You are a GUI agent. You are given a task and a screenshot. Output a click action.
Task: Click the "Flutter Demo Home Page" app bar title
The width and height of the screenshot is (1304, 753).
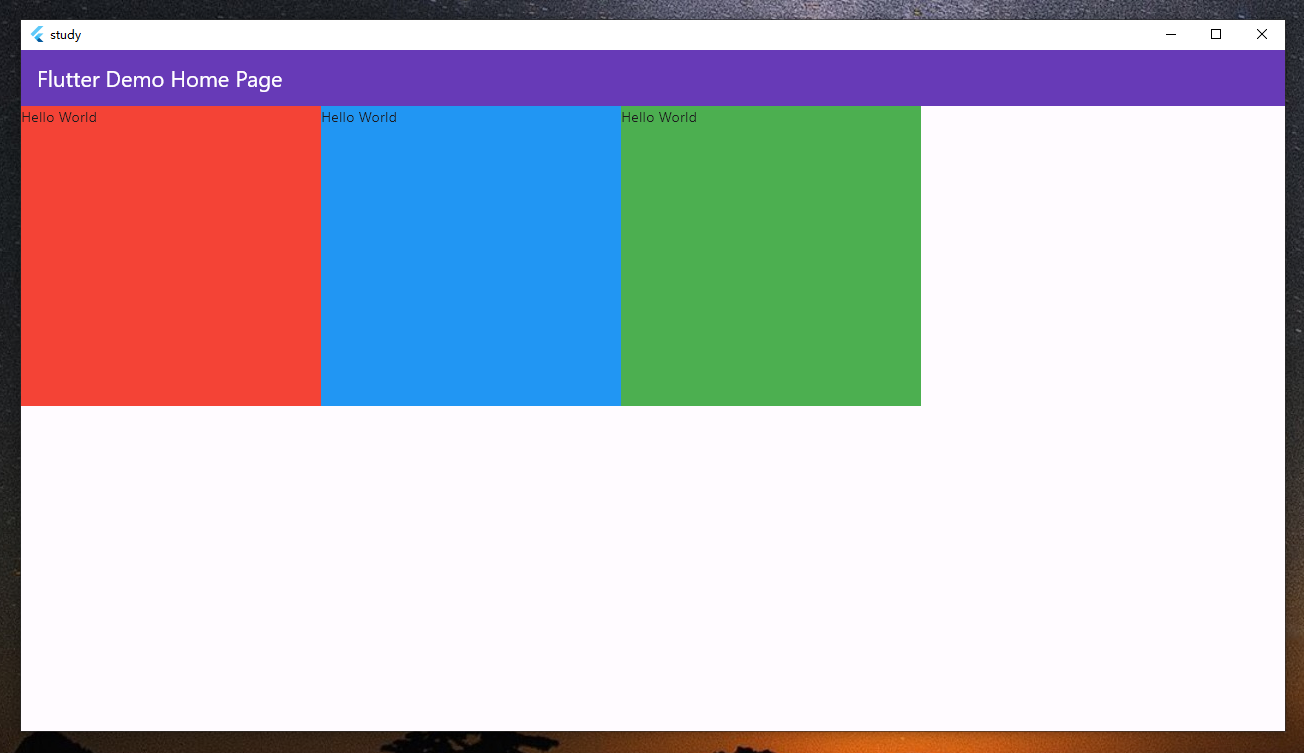click(x=160, y=79)
